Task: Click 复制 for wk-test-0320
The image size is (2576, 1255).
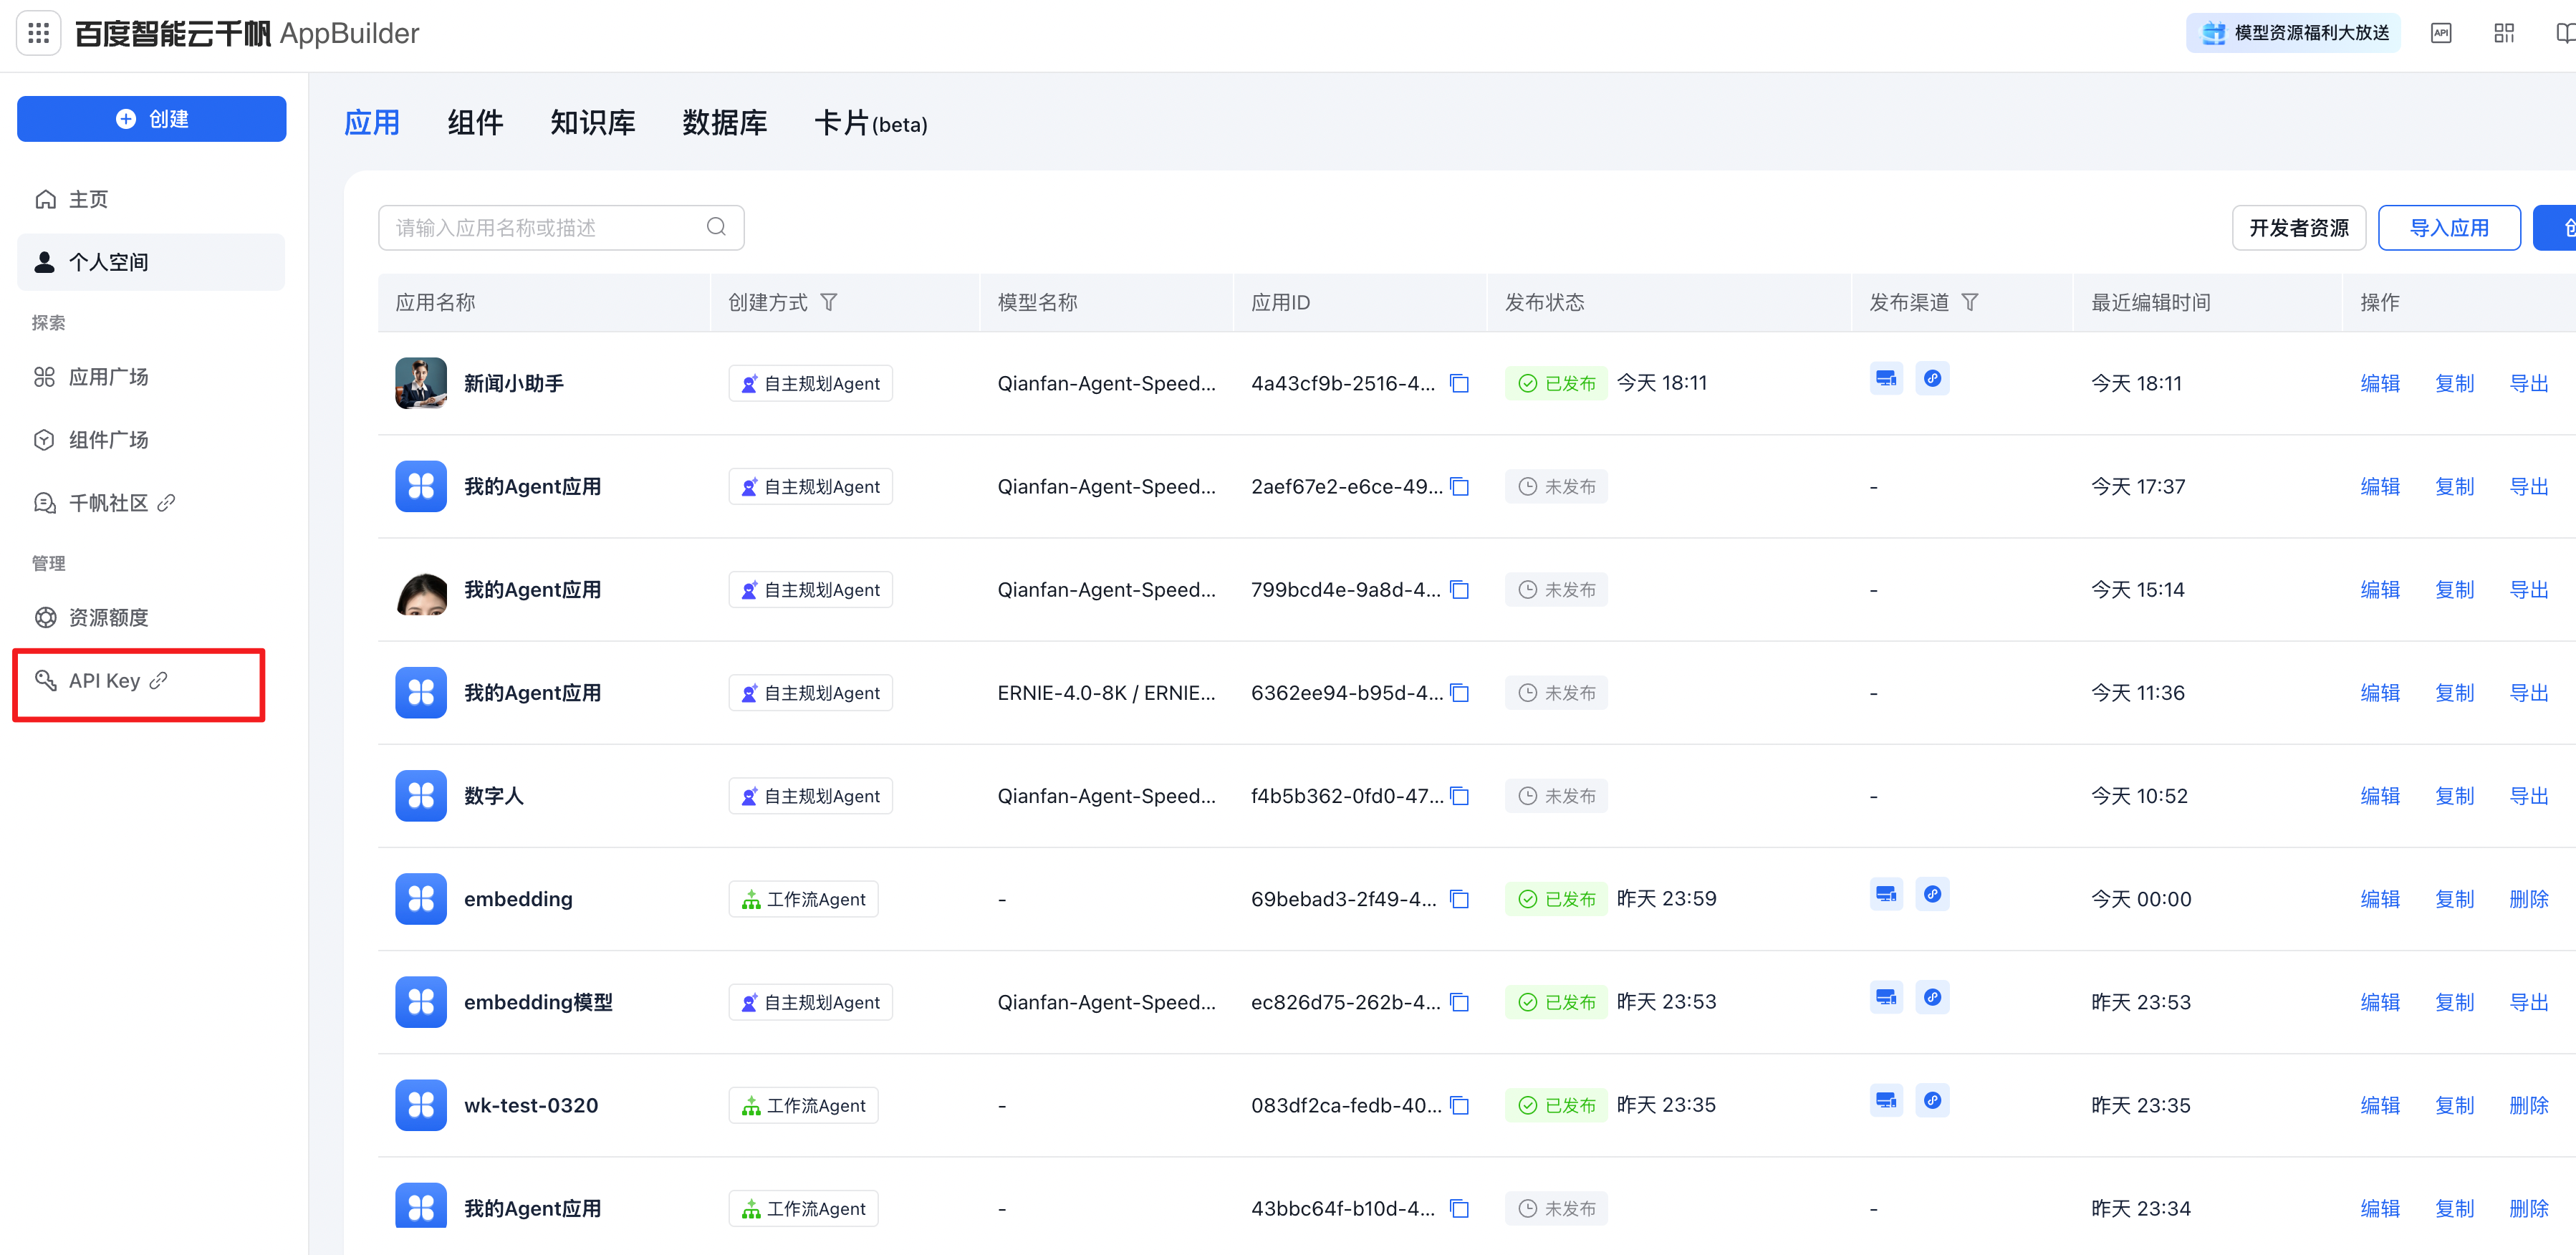Action: coord(2454,1105)
